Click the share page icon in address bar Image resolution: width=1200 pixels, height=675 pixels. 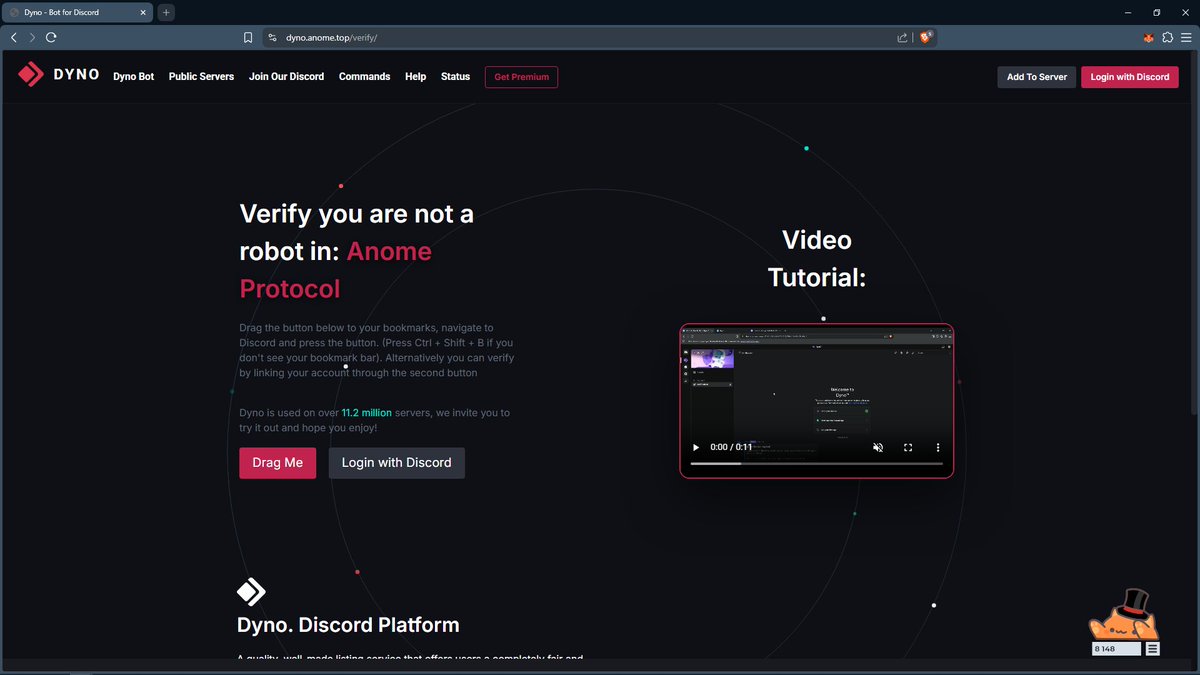pyautogui.click(x=902, y=37)
